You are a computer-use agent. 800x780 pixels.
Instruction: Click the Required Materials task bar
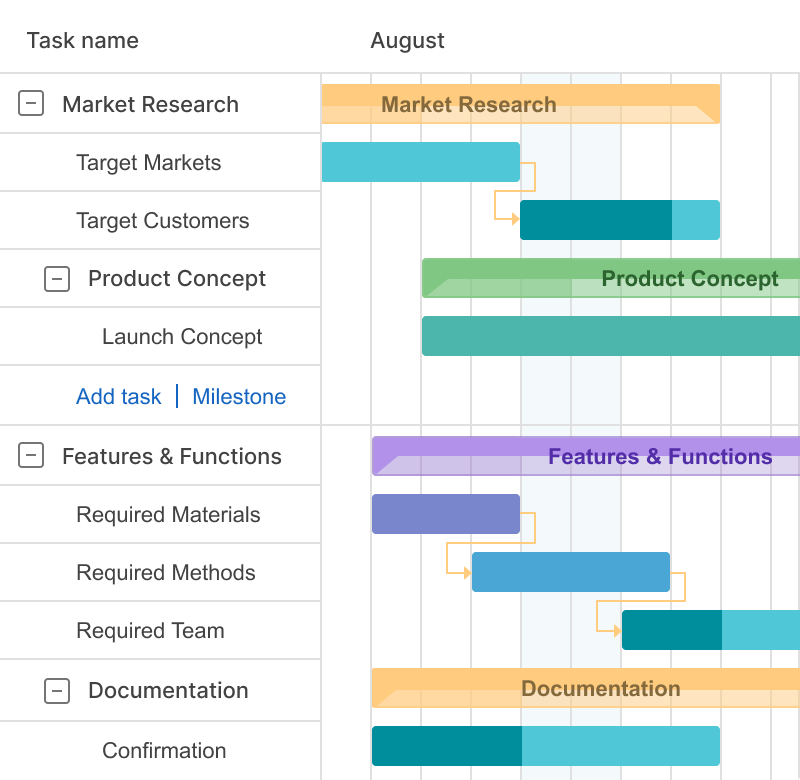point(445,514)
